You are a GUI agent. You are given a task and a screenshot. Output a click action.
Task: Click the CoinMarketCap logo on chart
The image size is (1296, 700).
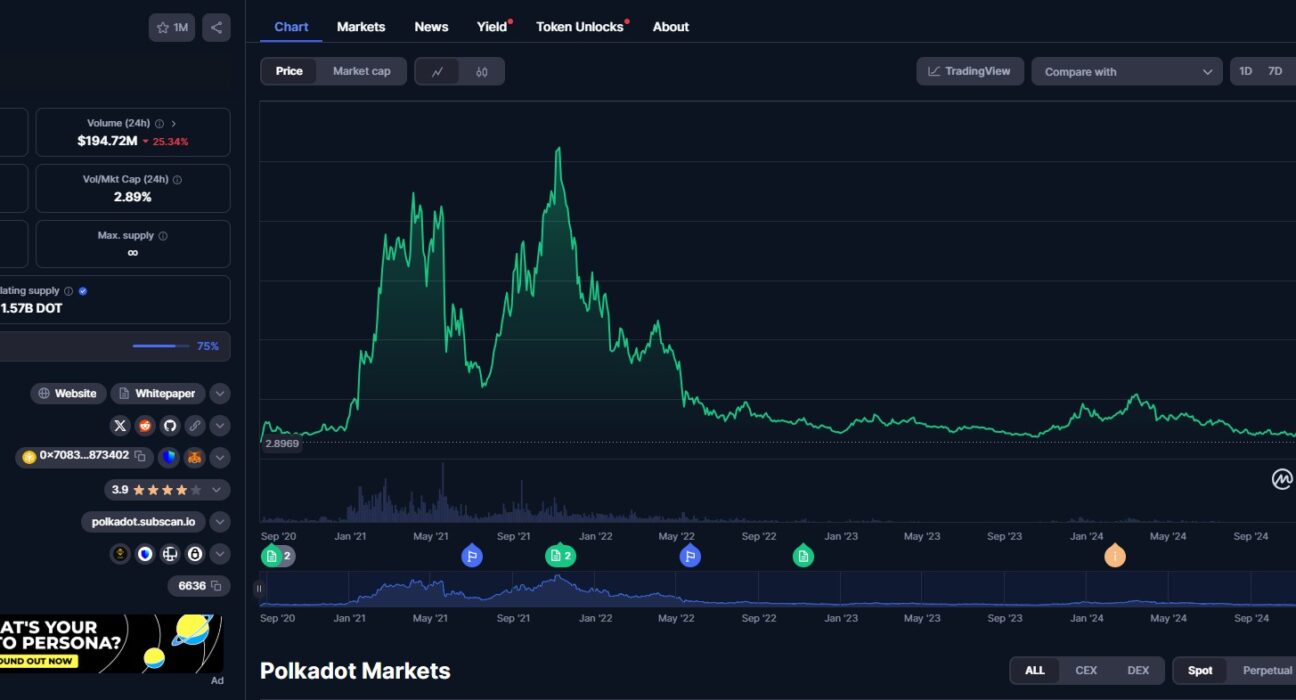(x=1282, y=480)
